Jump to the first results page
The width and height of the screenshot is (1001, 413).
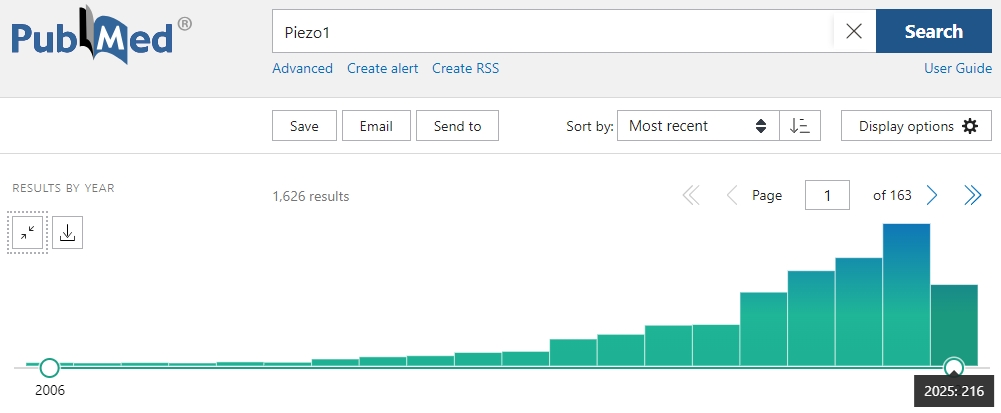[x=691, y=195]
